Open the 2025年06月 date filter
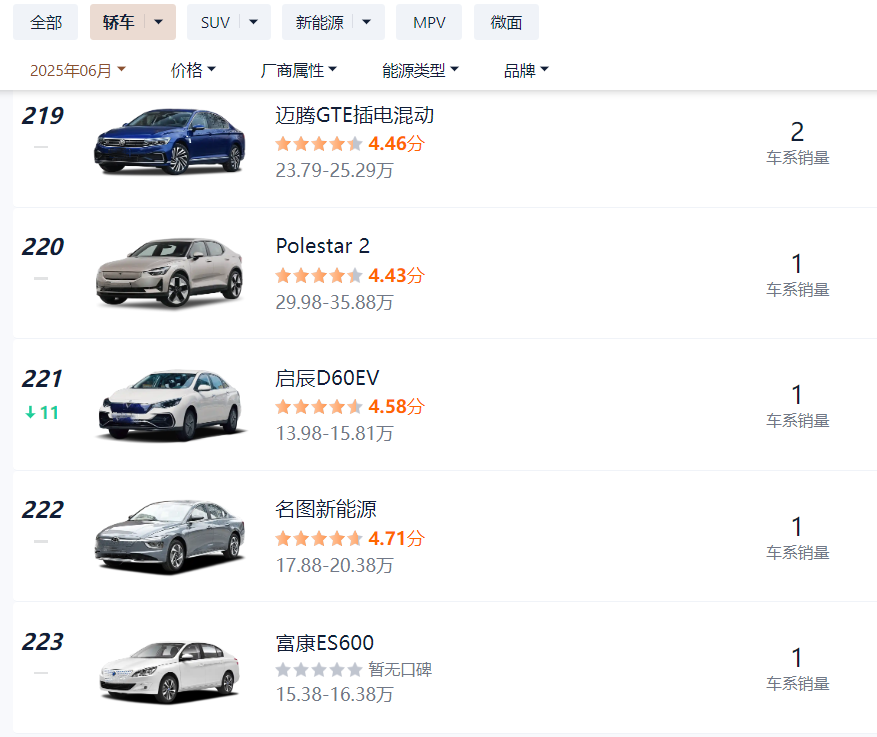This screenshot has width=877, height=737. pos(78,70)
